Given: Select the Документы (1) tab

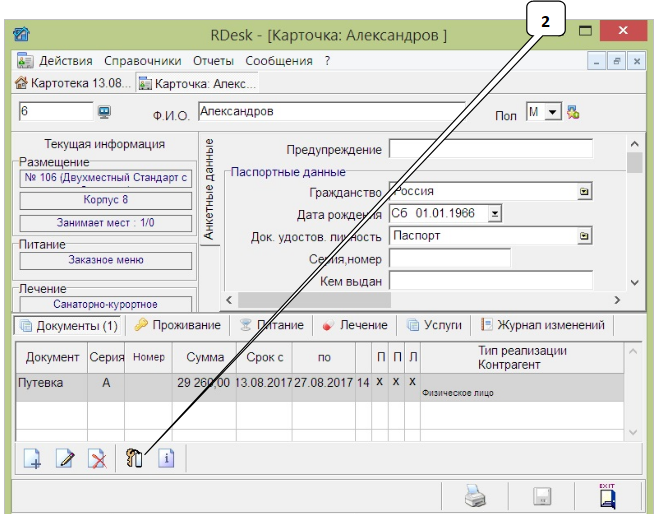Looking at the screenshot, I should 69,326.
